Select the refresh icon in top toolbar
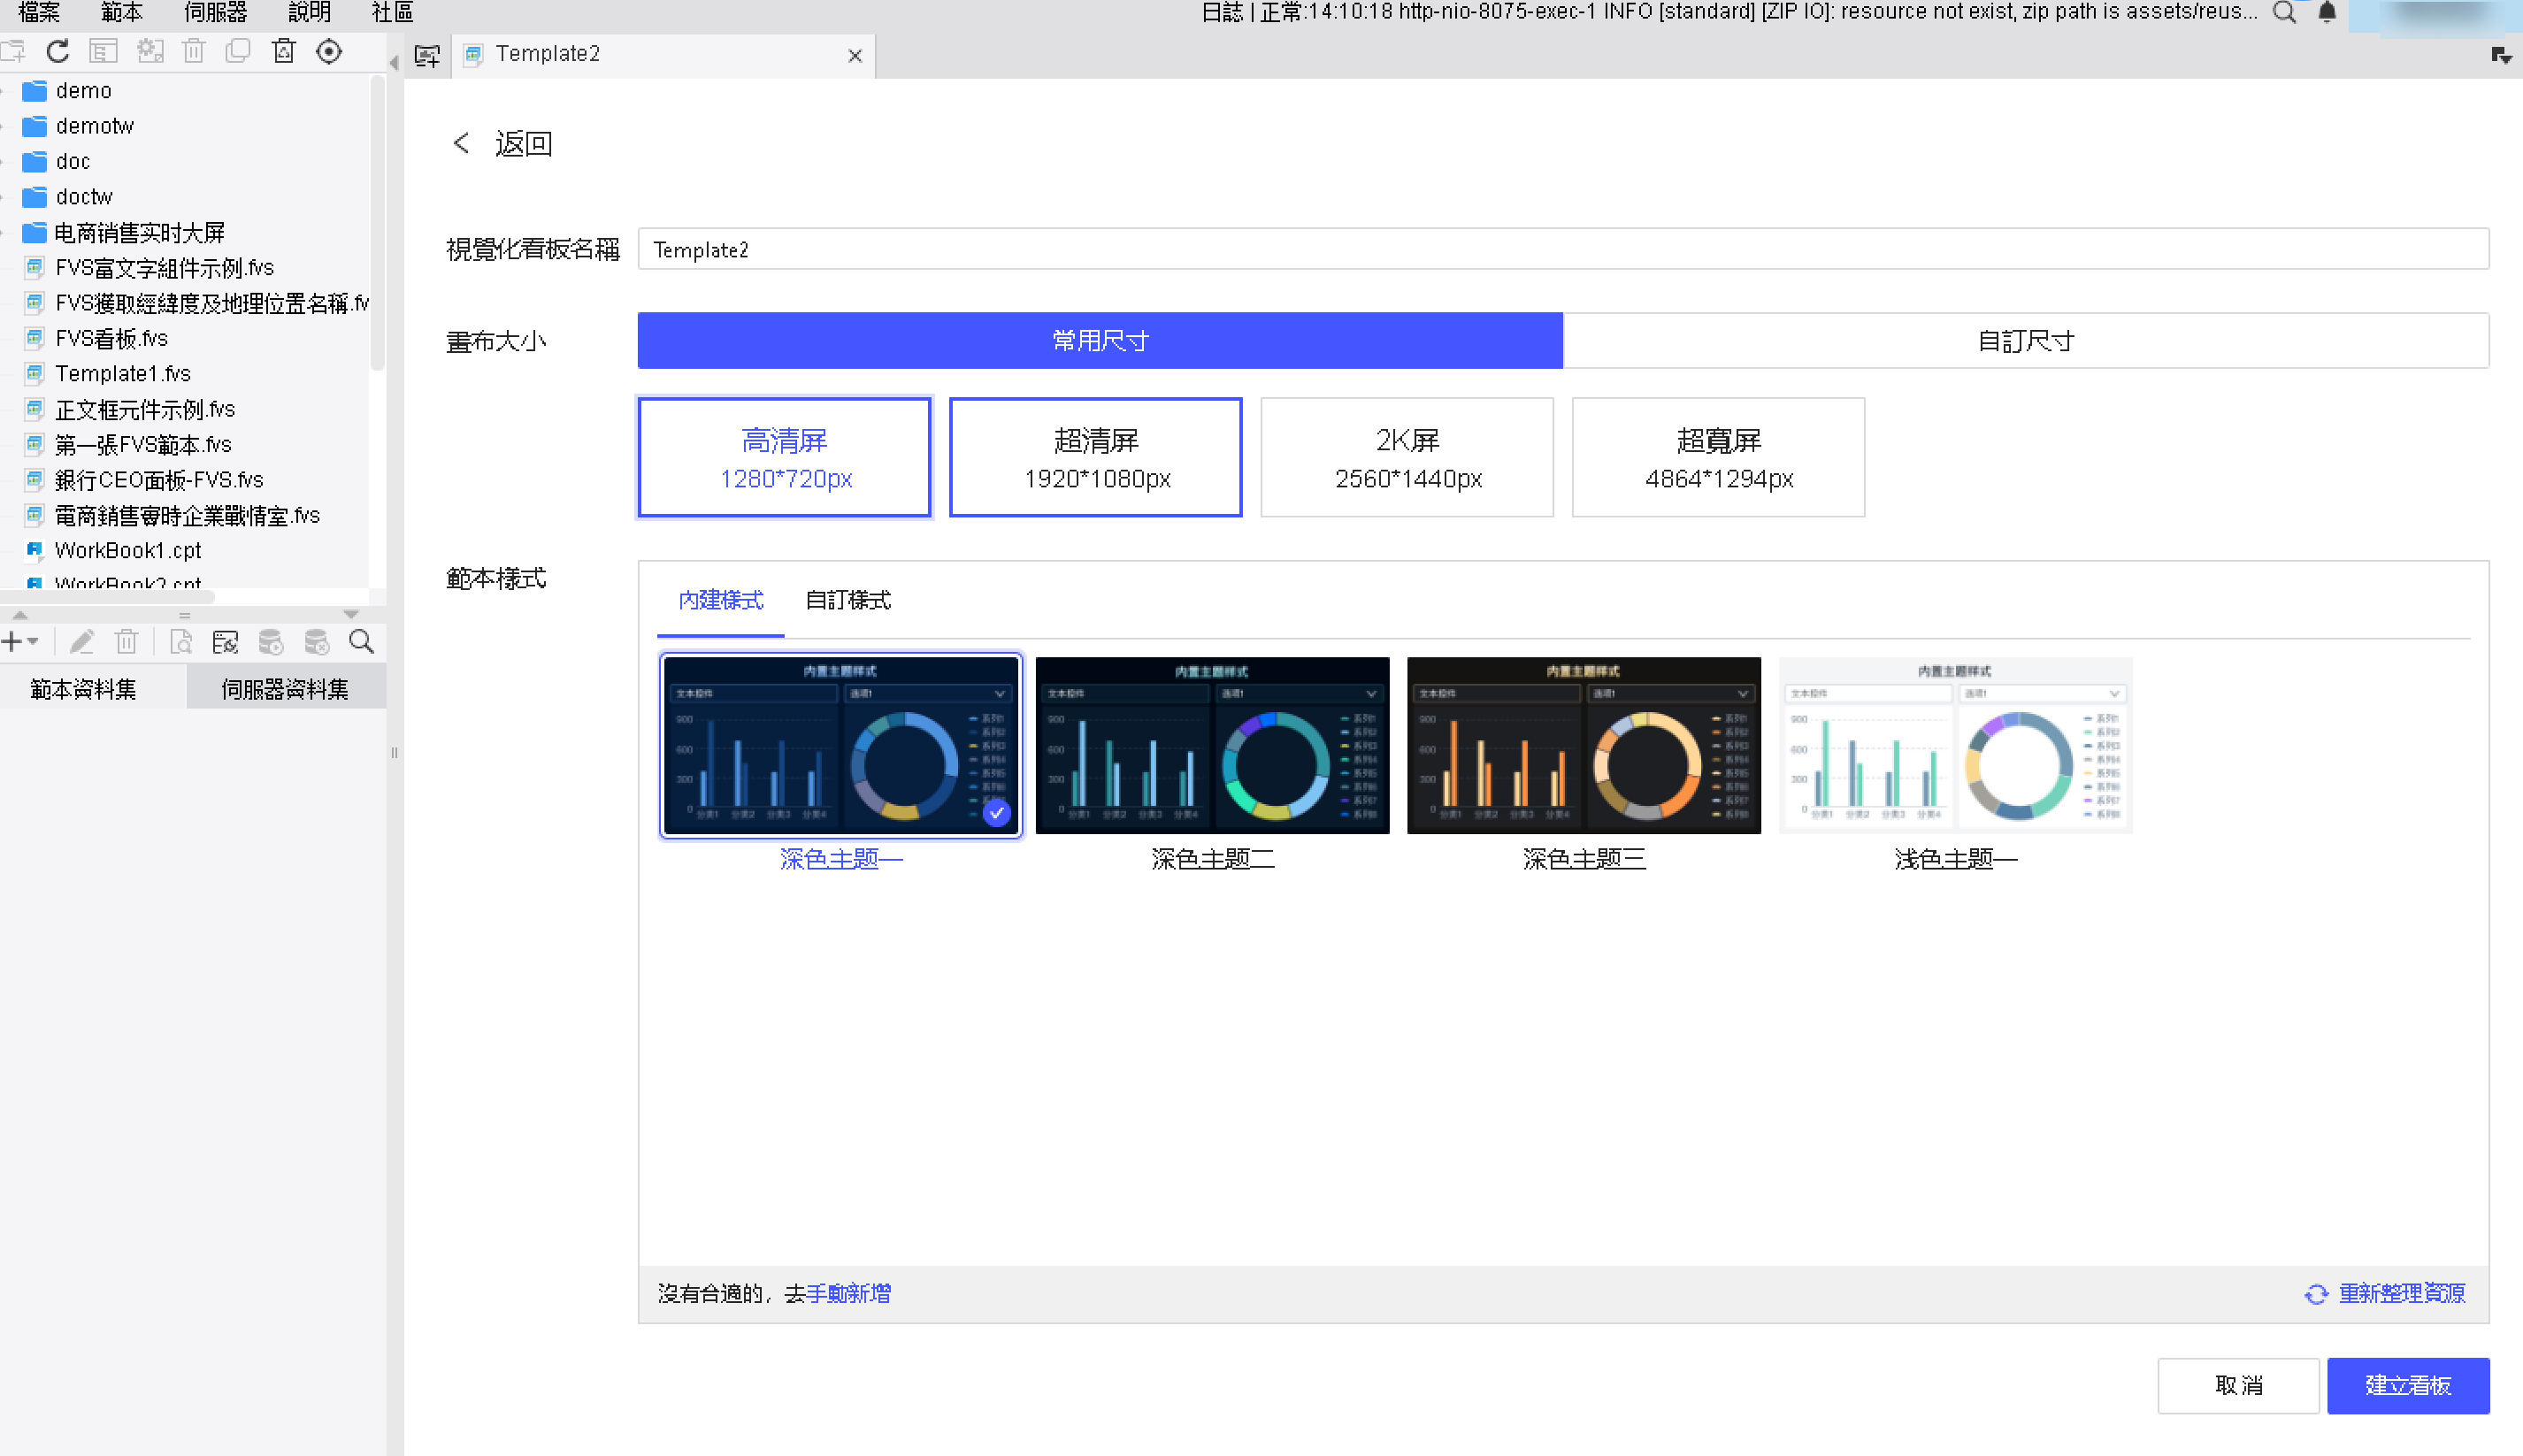 57,51
